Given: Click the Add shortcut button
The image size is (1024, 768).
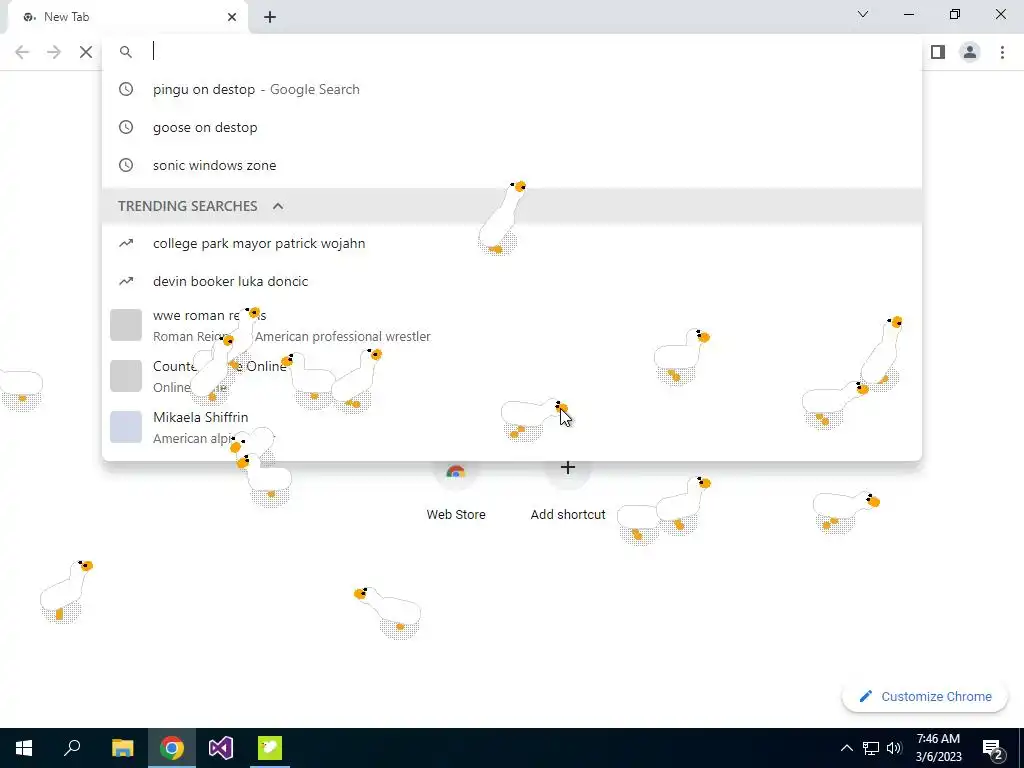Looking at the screenshot, I should pos(568,490).
